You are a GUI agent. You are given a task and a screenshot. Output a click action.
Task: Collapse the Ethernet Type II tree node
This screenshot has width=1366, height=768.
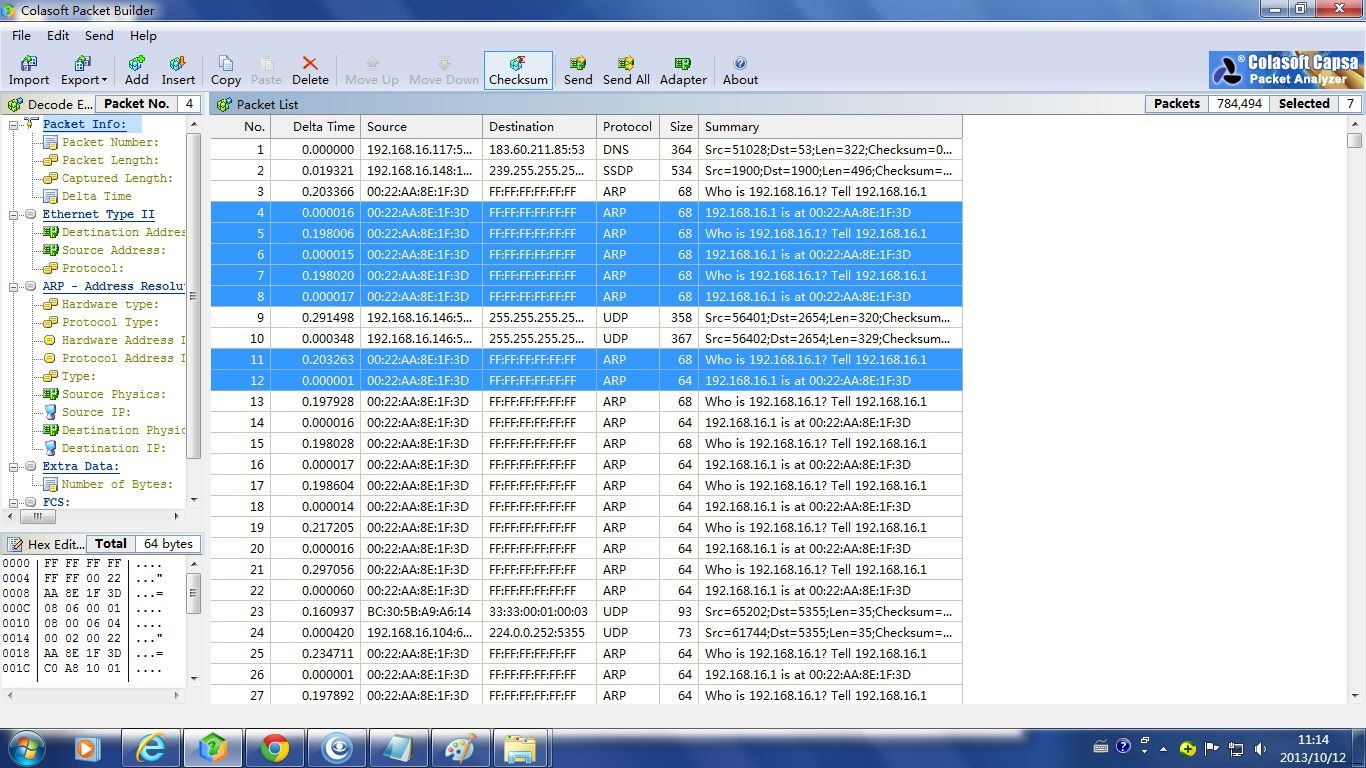tap(16, 215)
